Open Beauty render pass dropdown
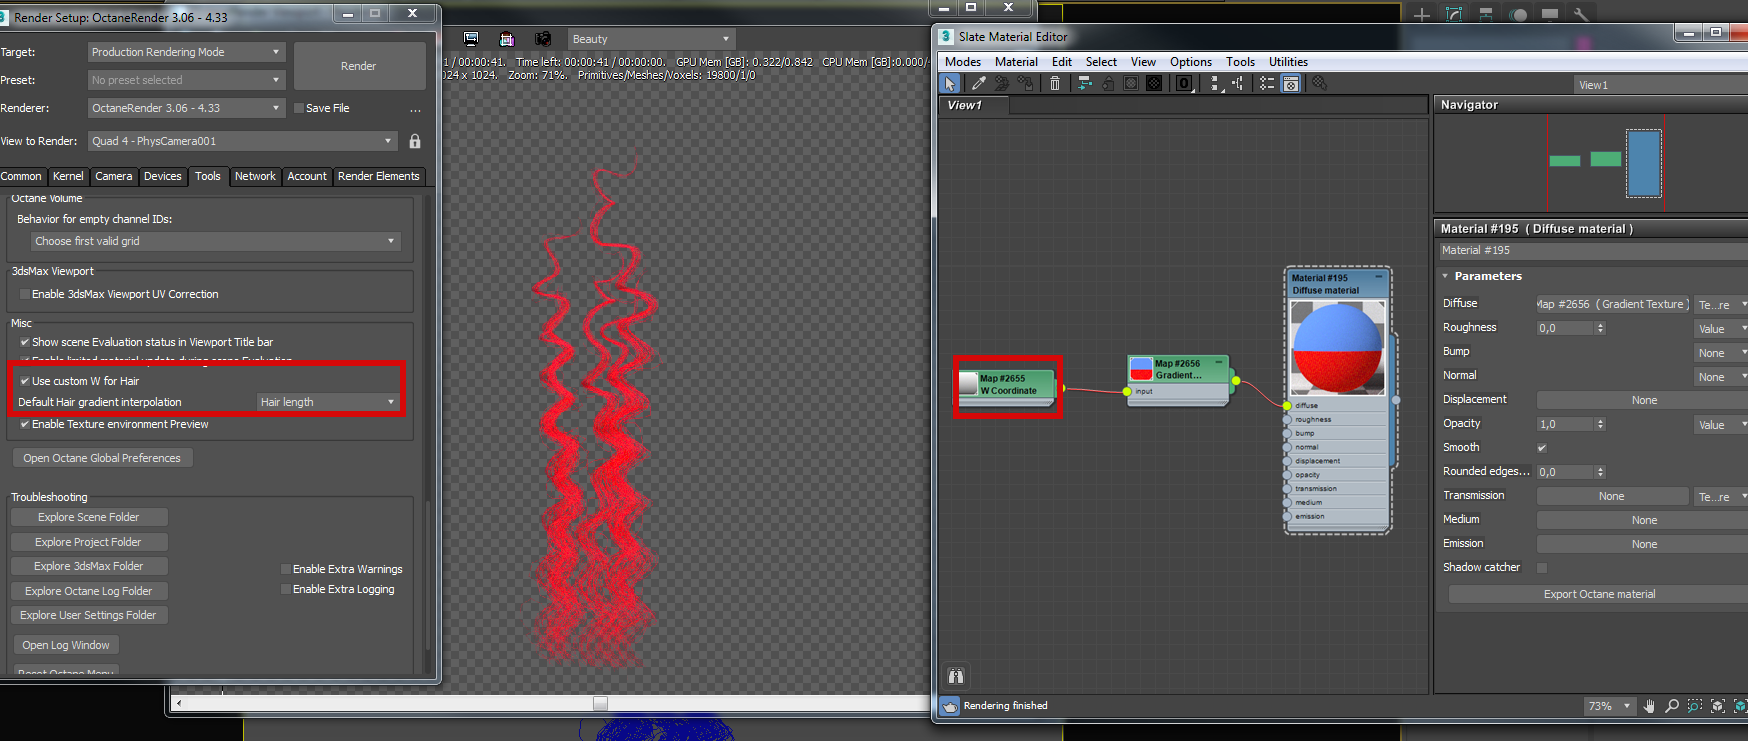The height and width of the screenshot is (741, 1748). coord(651,39)
